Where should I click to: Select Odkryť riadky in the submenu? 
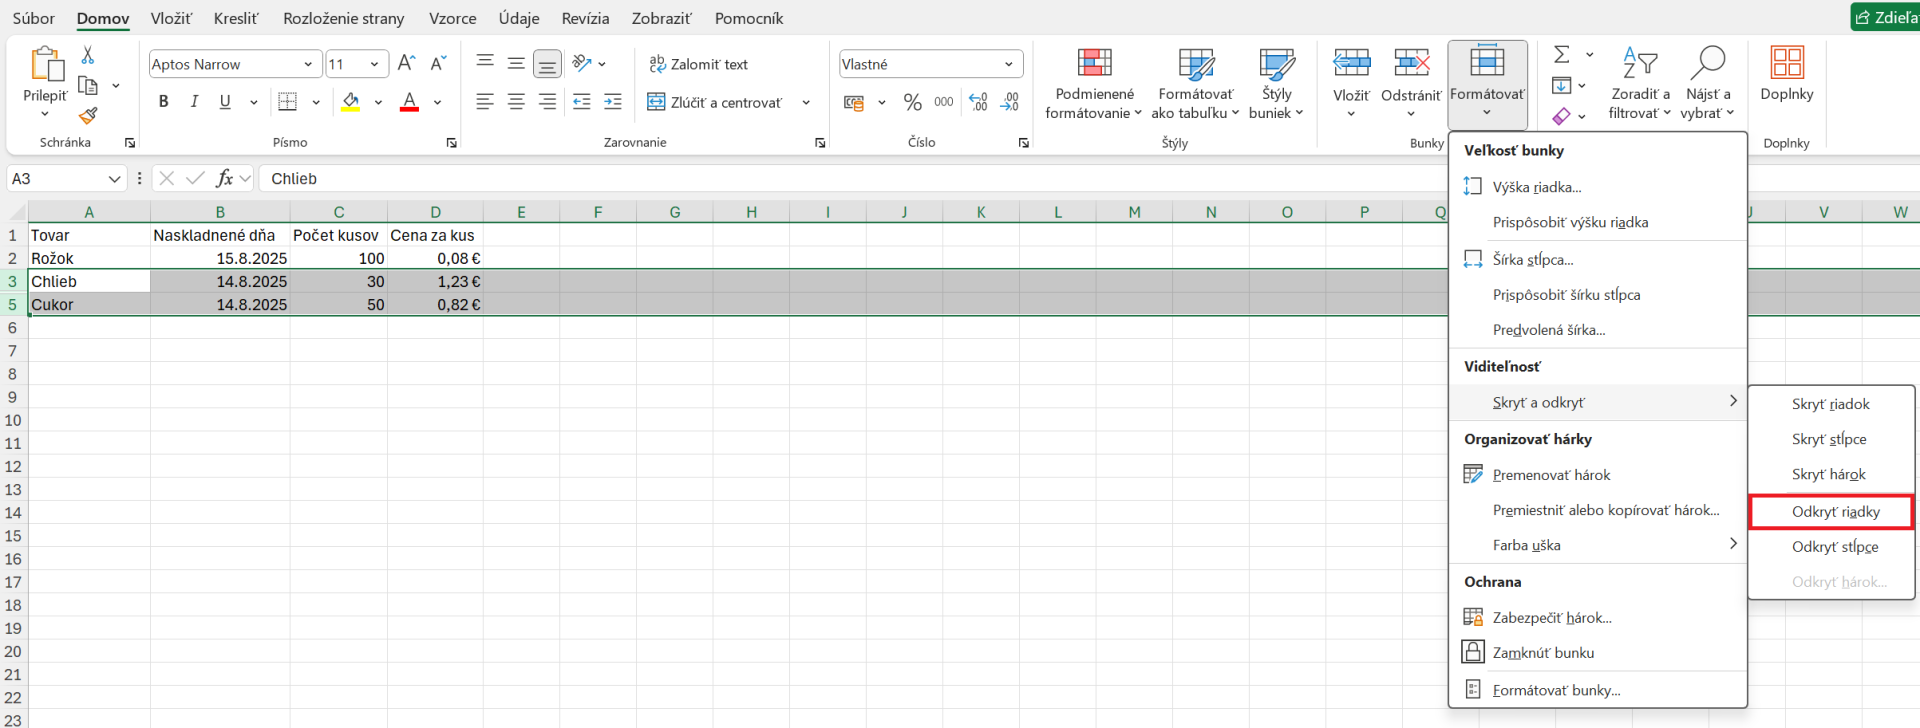[1831, 511]
